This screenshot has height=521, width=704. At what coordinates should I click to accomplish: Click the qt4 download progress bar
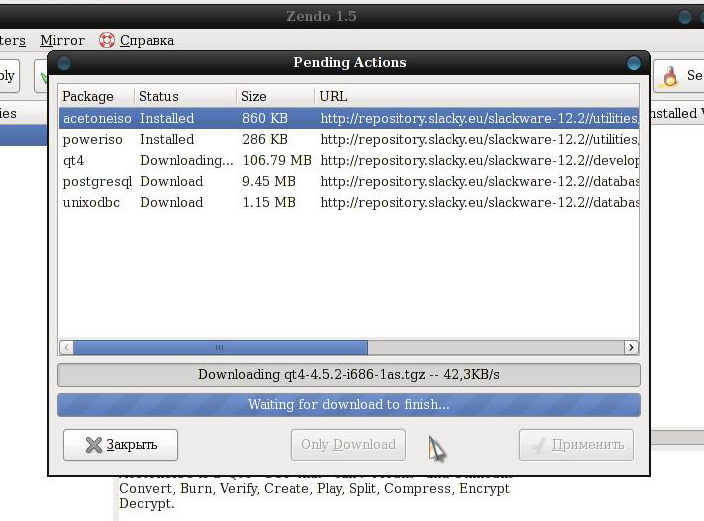coord(348,375)
